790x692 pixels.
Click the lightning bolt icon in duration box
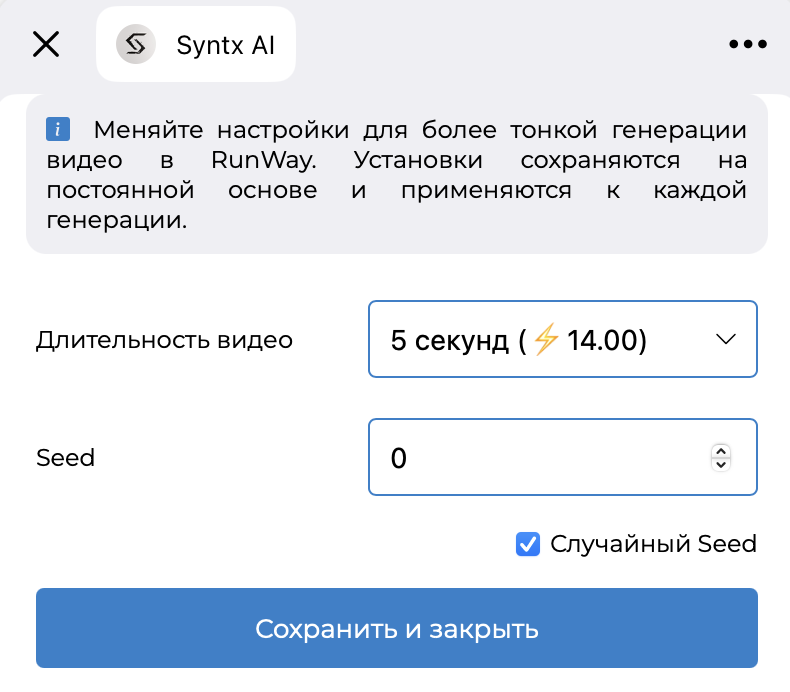(x=546, y=341)
